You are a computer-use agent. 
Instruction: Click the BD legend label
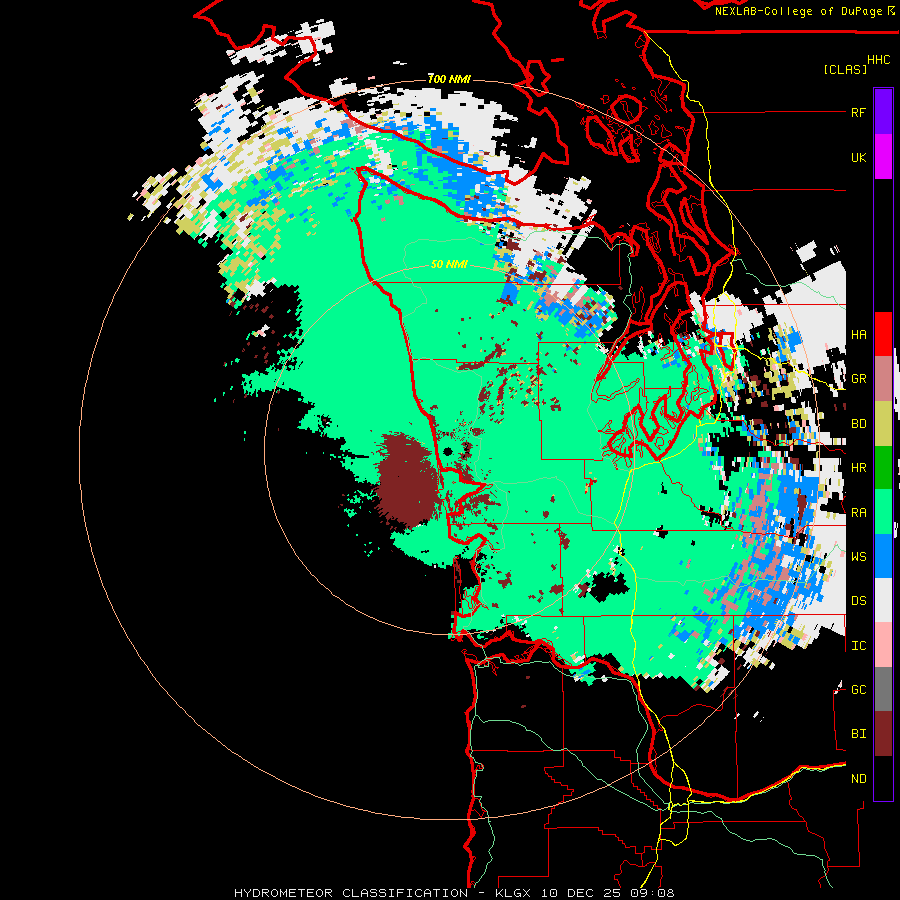[858, 424]
